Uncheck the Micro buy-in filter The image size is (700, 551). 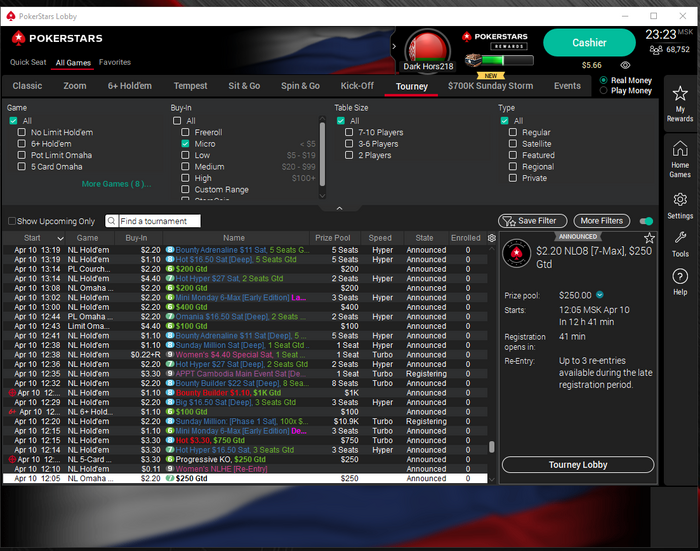tap(185, 144)
